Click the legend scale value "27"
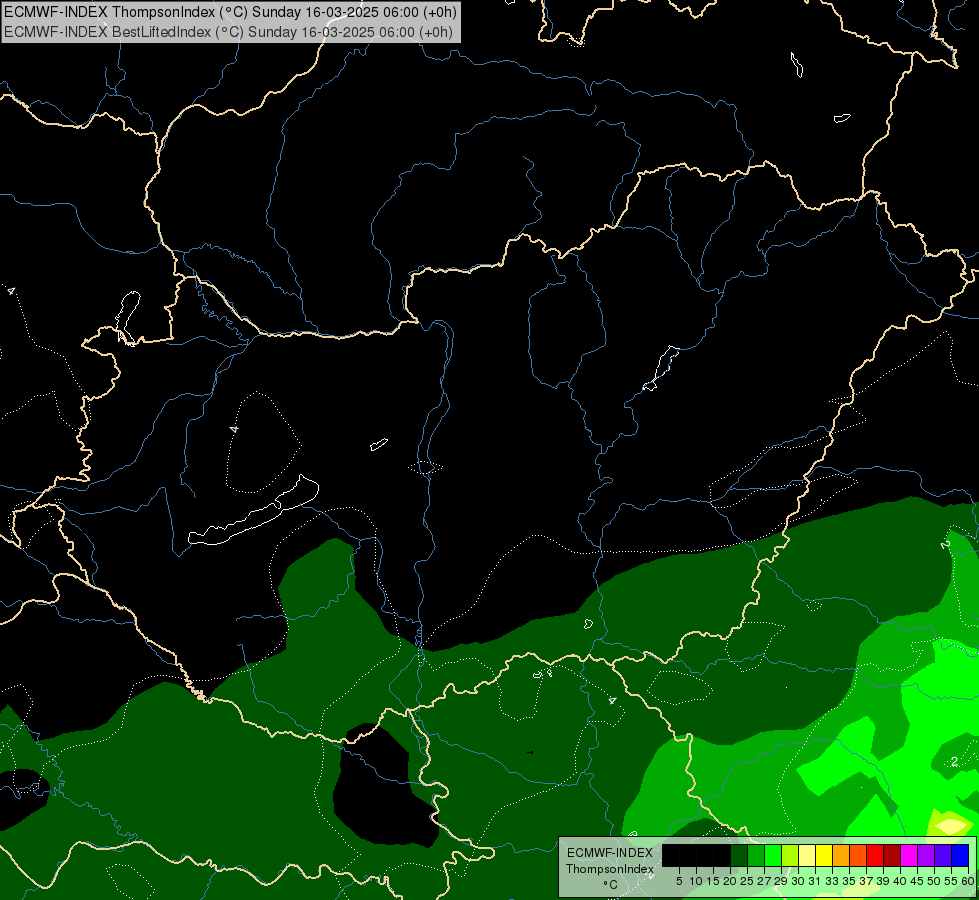This screenshot has height=900, width=979. (x=764, y=881)
